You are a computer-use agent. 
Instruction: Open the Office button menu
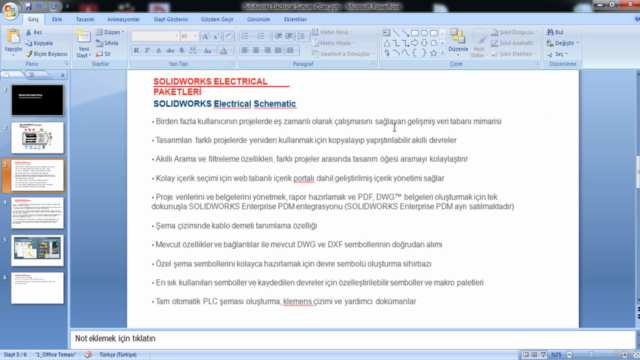[x=10, y=10]
